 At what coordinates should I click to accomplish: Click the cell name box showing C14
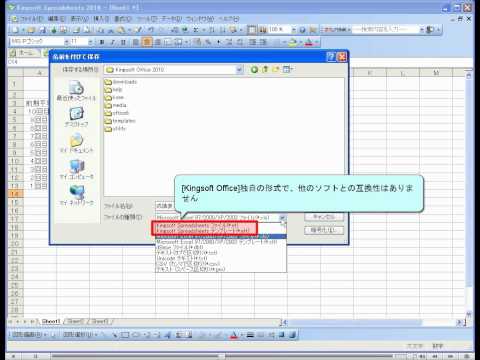coord(28,62)
